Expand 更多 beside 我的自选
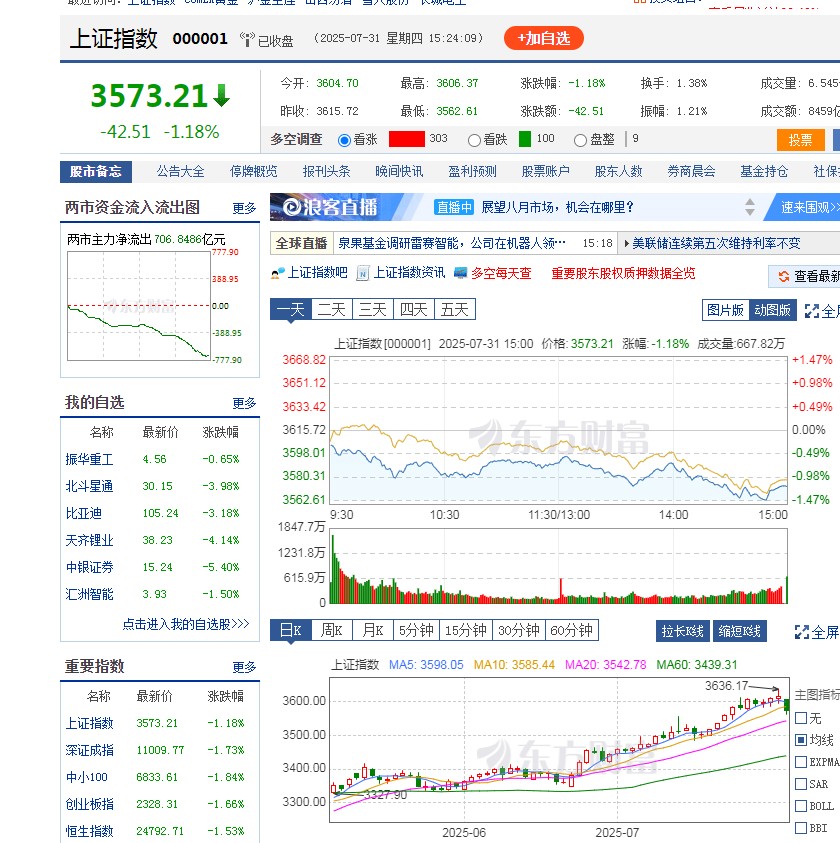The width and height of the screenshot is (840, 843). coord(246,403)
